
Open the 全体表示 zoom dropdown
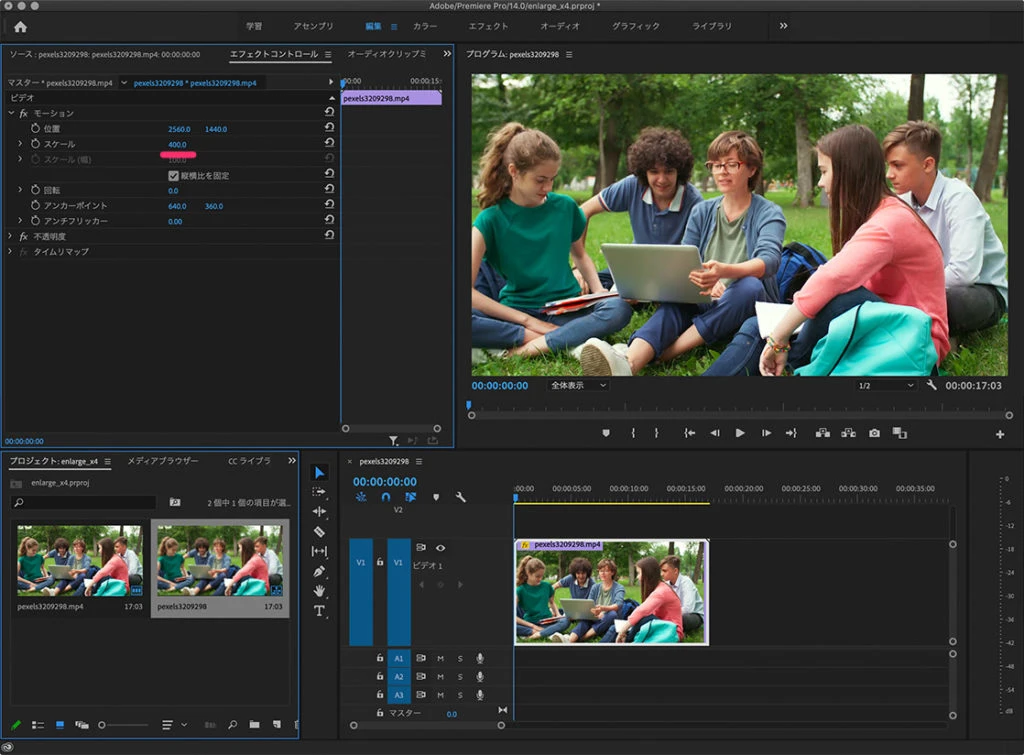click(x=578, y=385)
